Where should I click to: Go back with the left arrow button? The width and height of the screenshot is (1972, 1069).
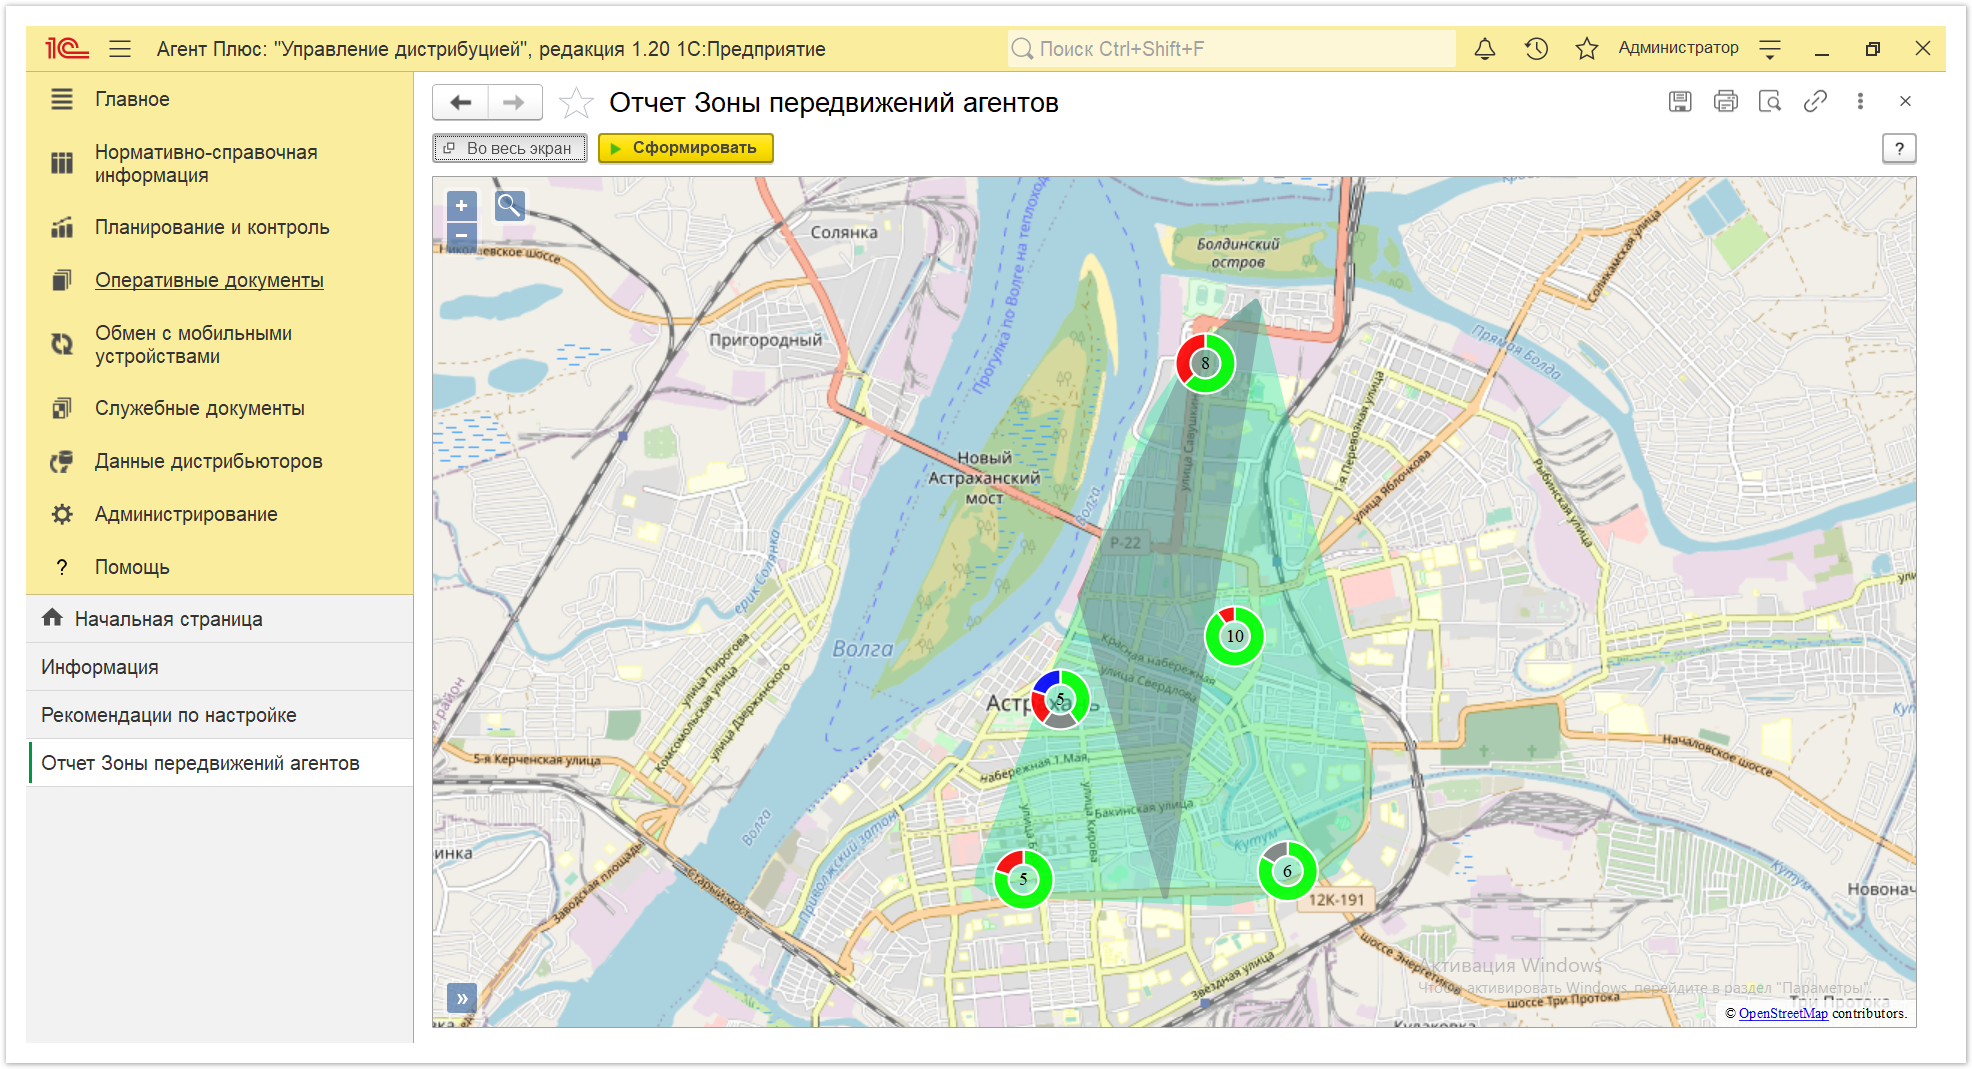pos(460,102)
